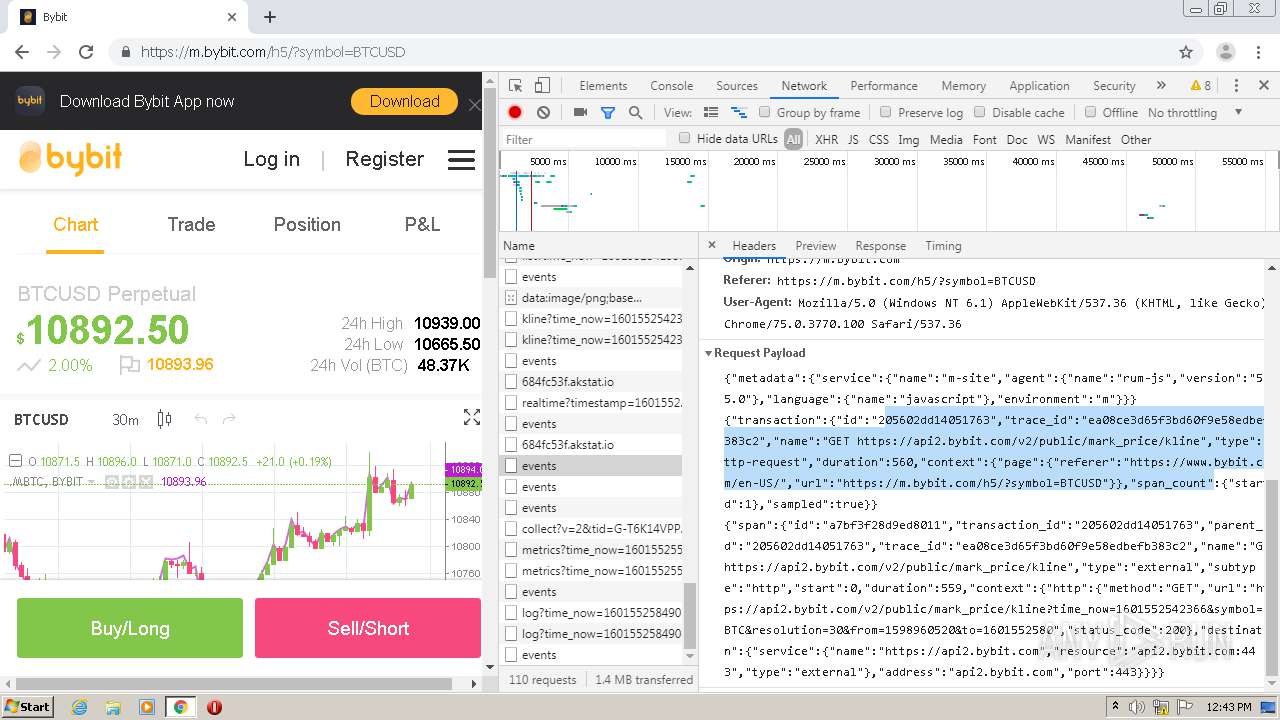The height and width of the screenshot is (720, 1280).
Task: Click the Start button
Action: 28,707
